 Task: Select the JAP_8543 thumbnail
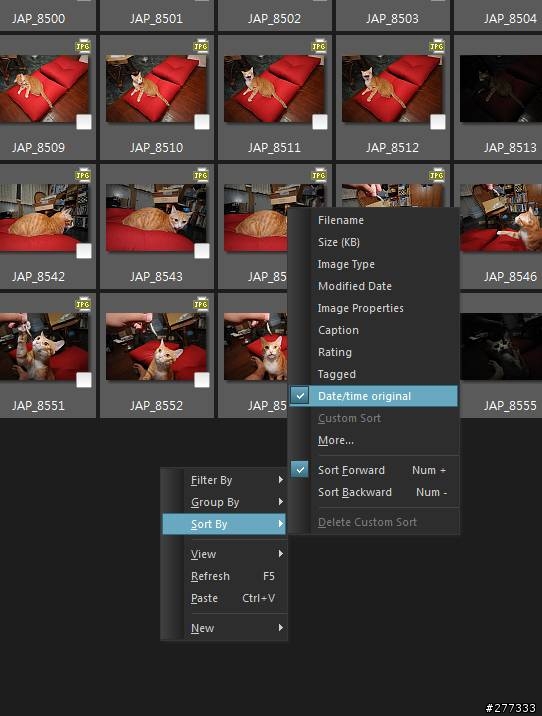(156, 218)
